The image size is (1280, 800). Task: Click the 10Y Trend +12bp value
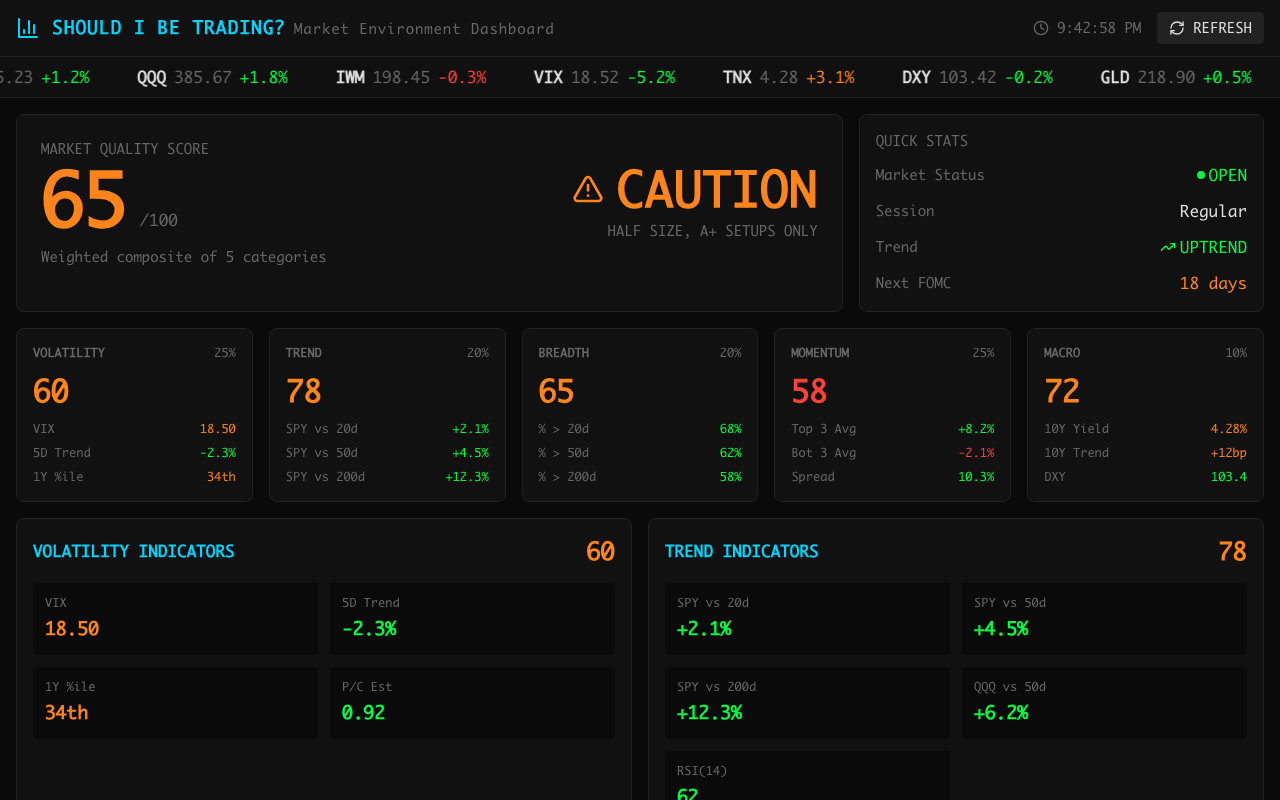coord(1229,453)
